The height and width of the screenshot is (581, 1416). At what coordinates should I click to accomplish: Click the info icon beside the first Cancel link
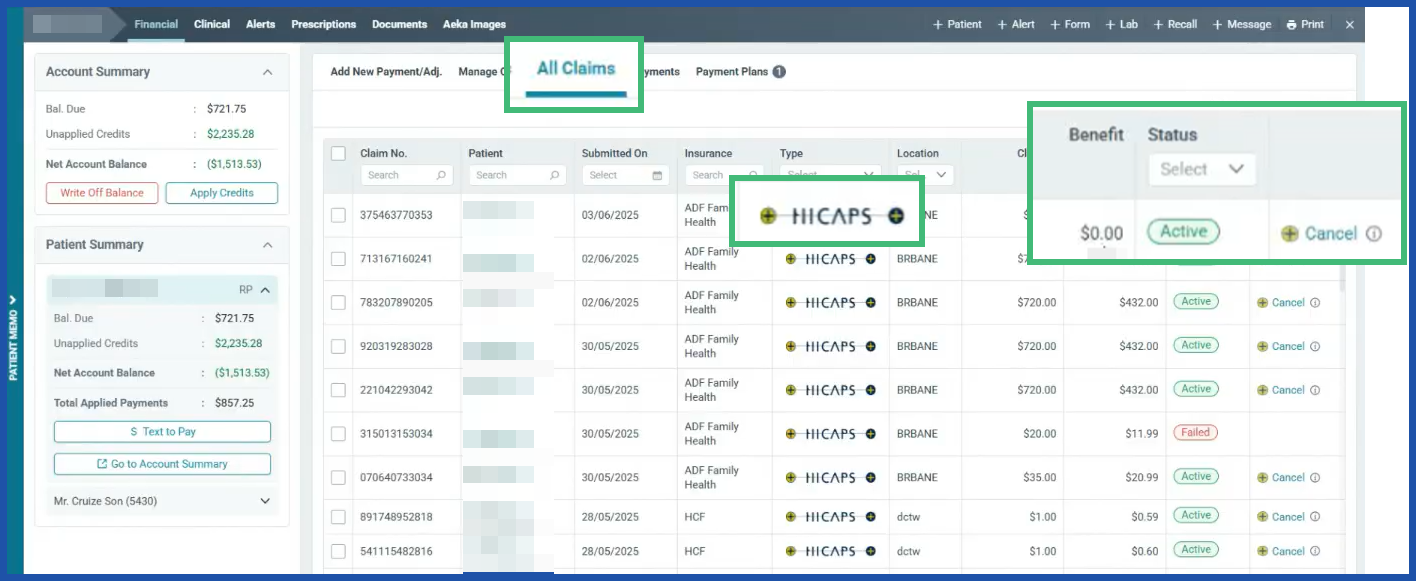(1376, 233)
